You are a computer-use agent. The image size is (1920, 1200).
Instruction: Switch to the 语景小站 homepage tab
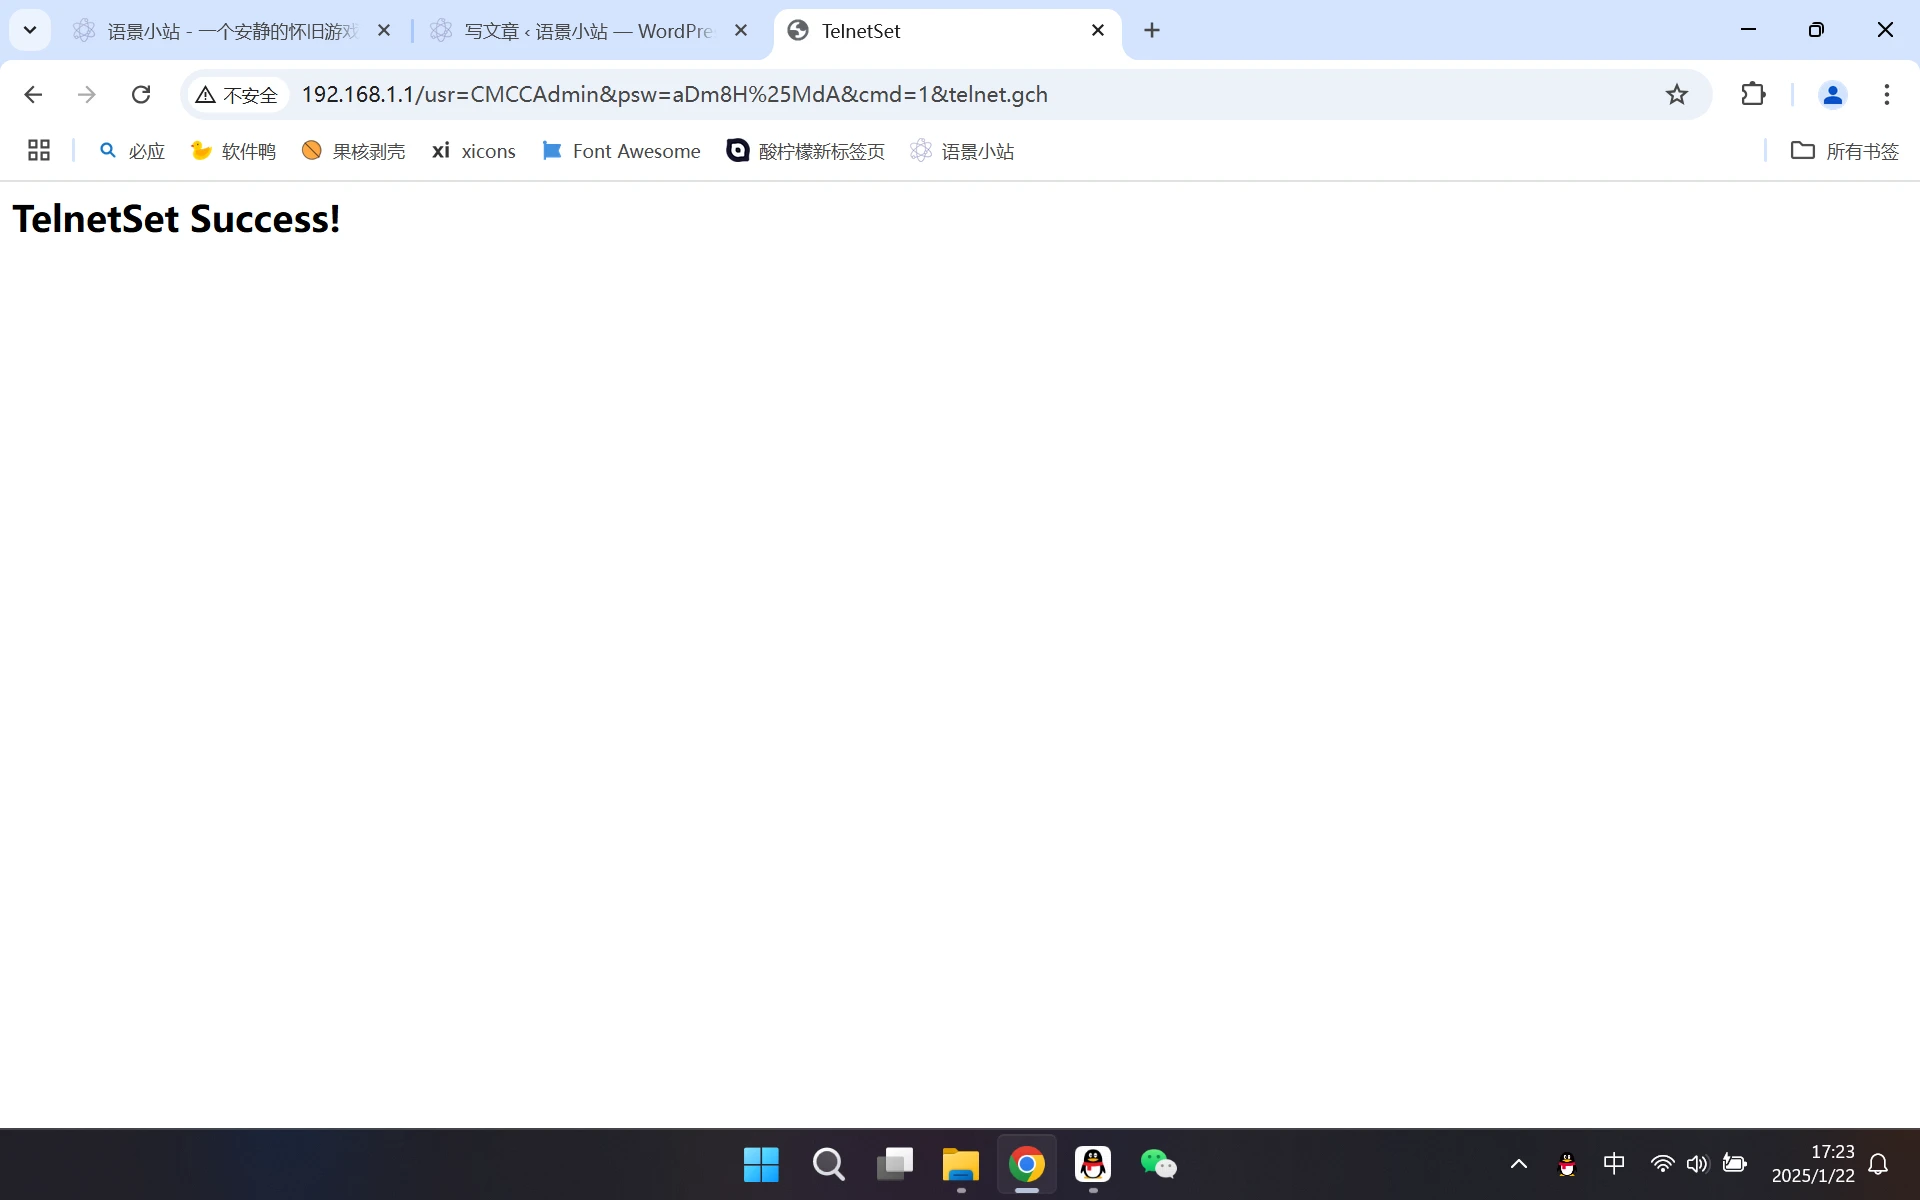click(232, 31)
